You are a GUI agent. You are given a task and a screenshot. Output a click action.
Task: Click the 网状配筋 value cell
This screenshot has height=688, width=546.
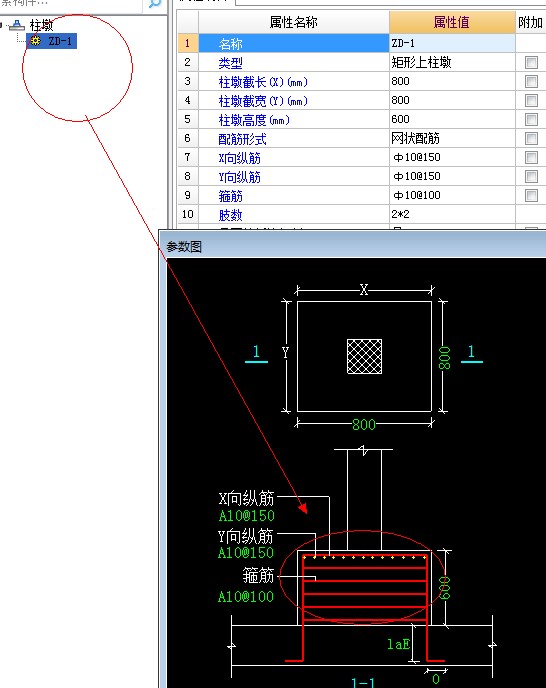452,138
